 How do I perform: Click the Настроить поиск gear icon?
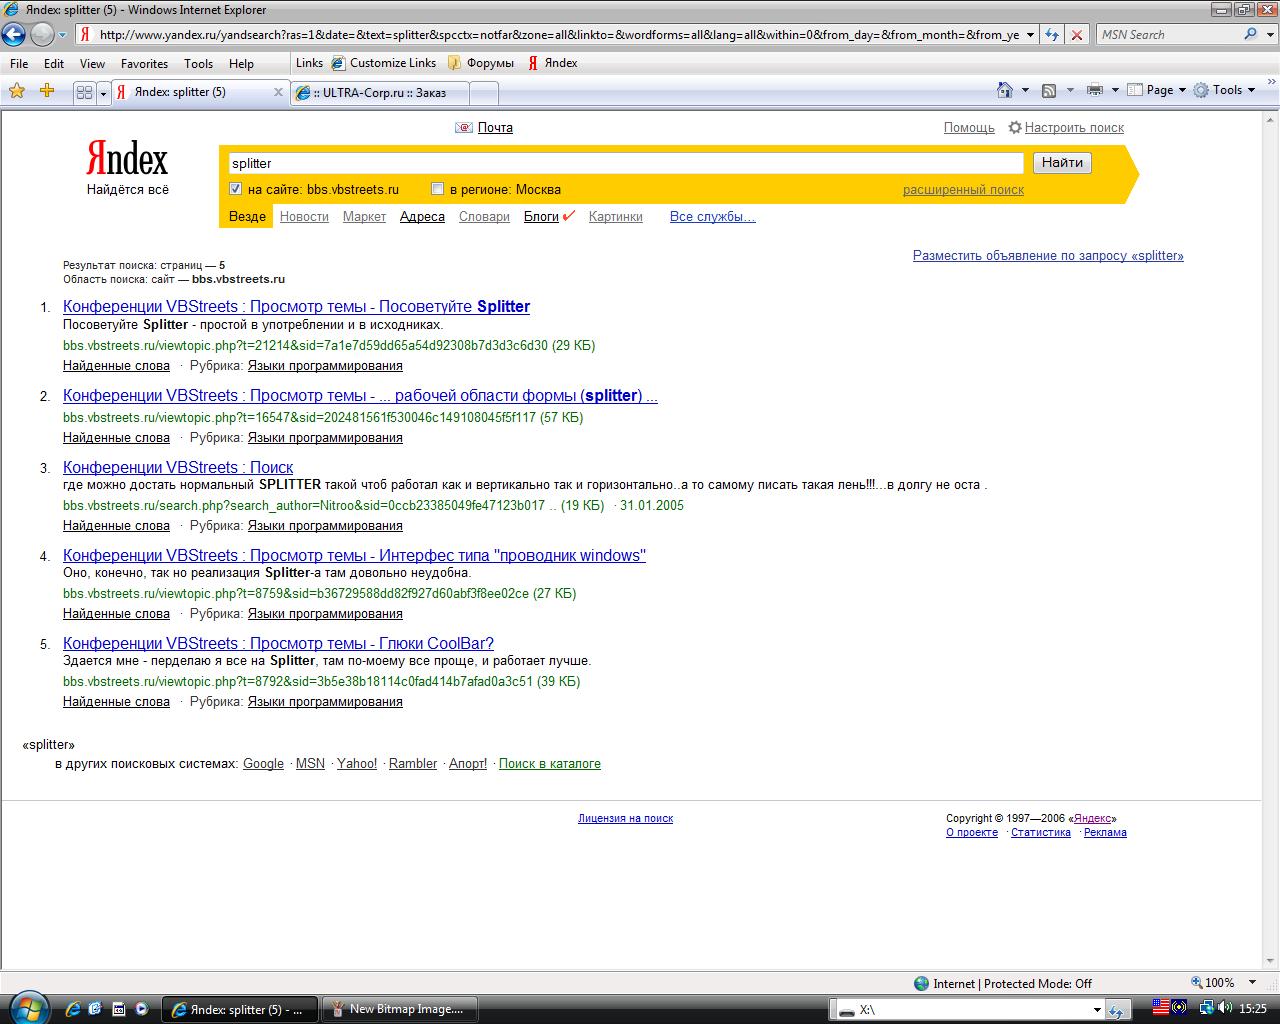[1014, 127]
